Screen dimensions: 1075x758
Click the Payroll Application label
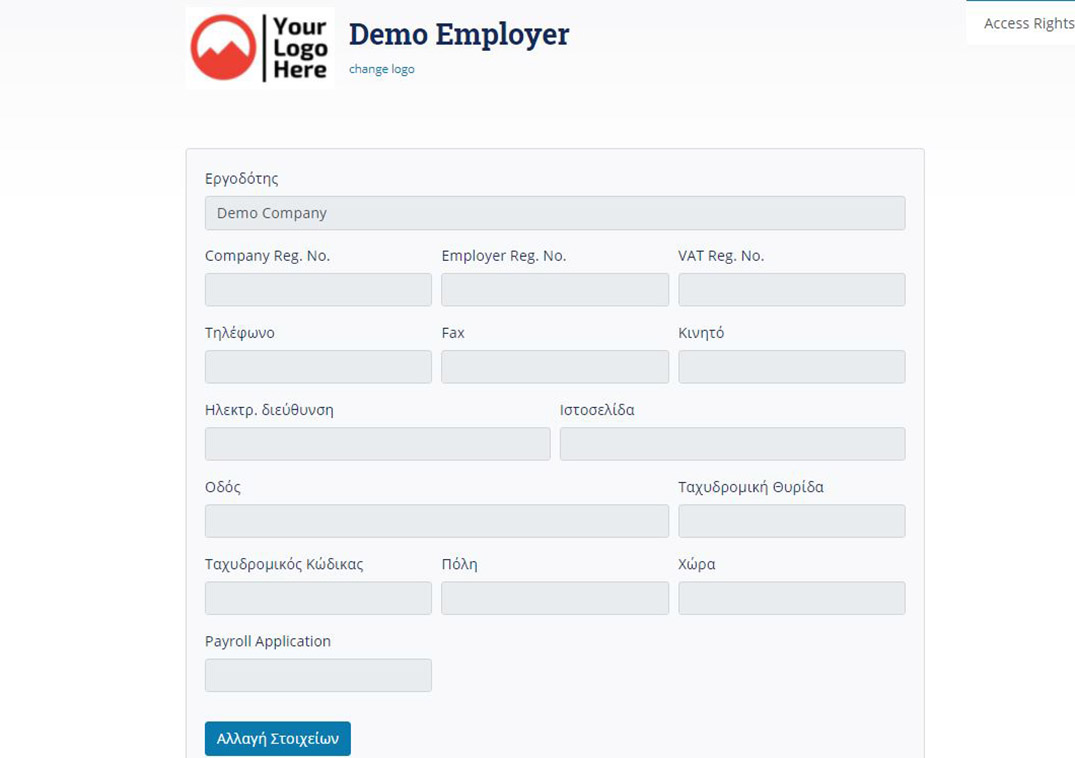[268, 641]
